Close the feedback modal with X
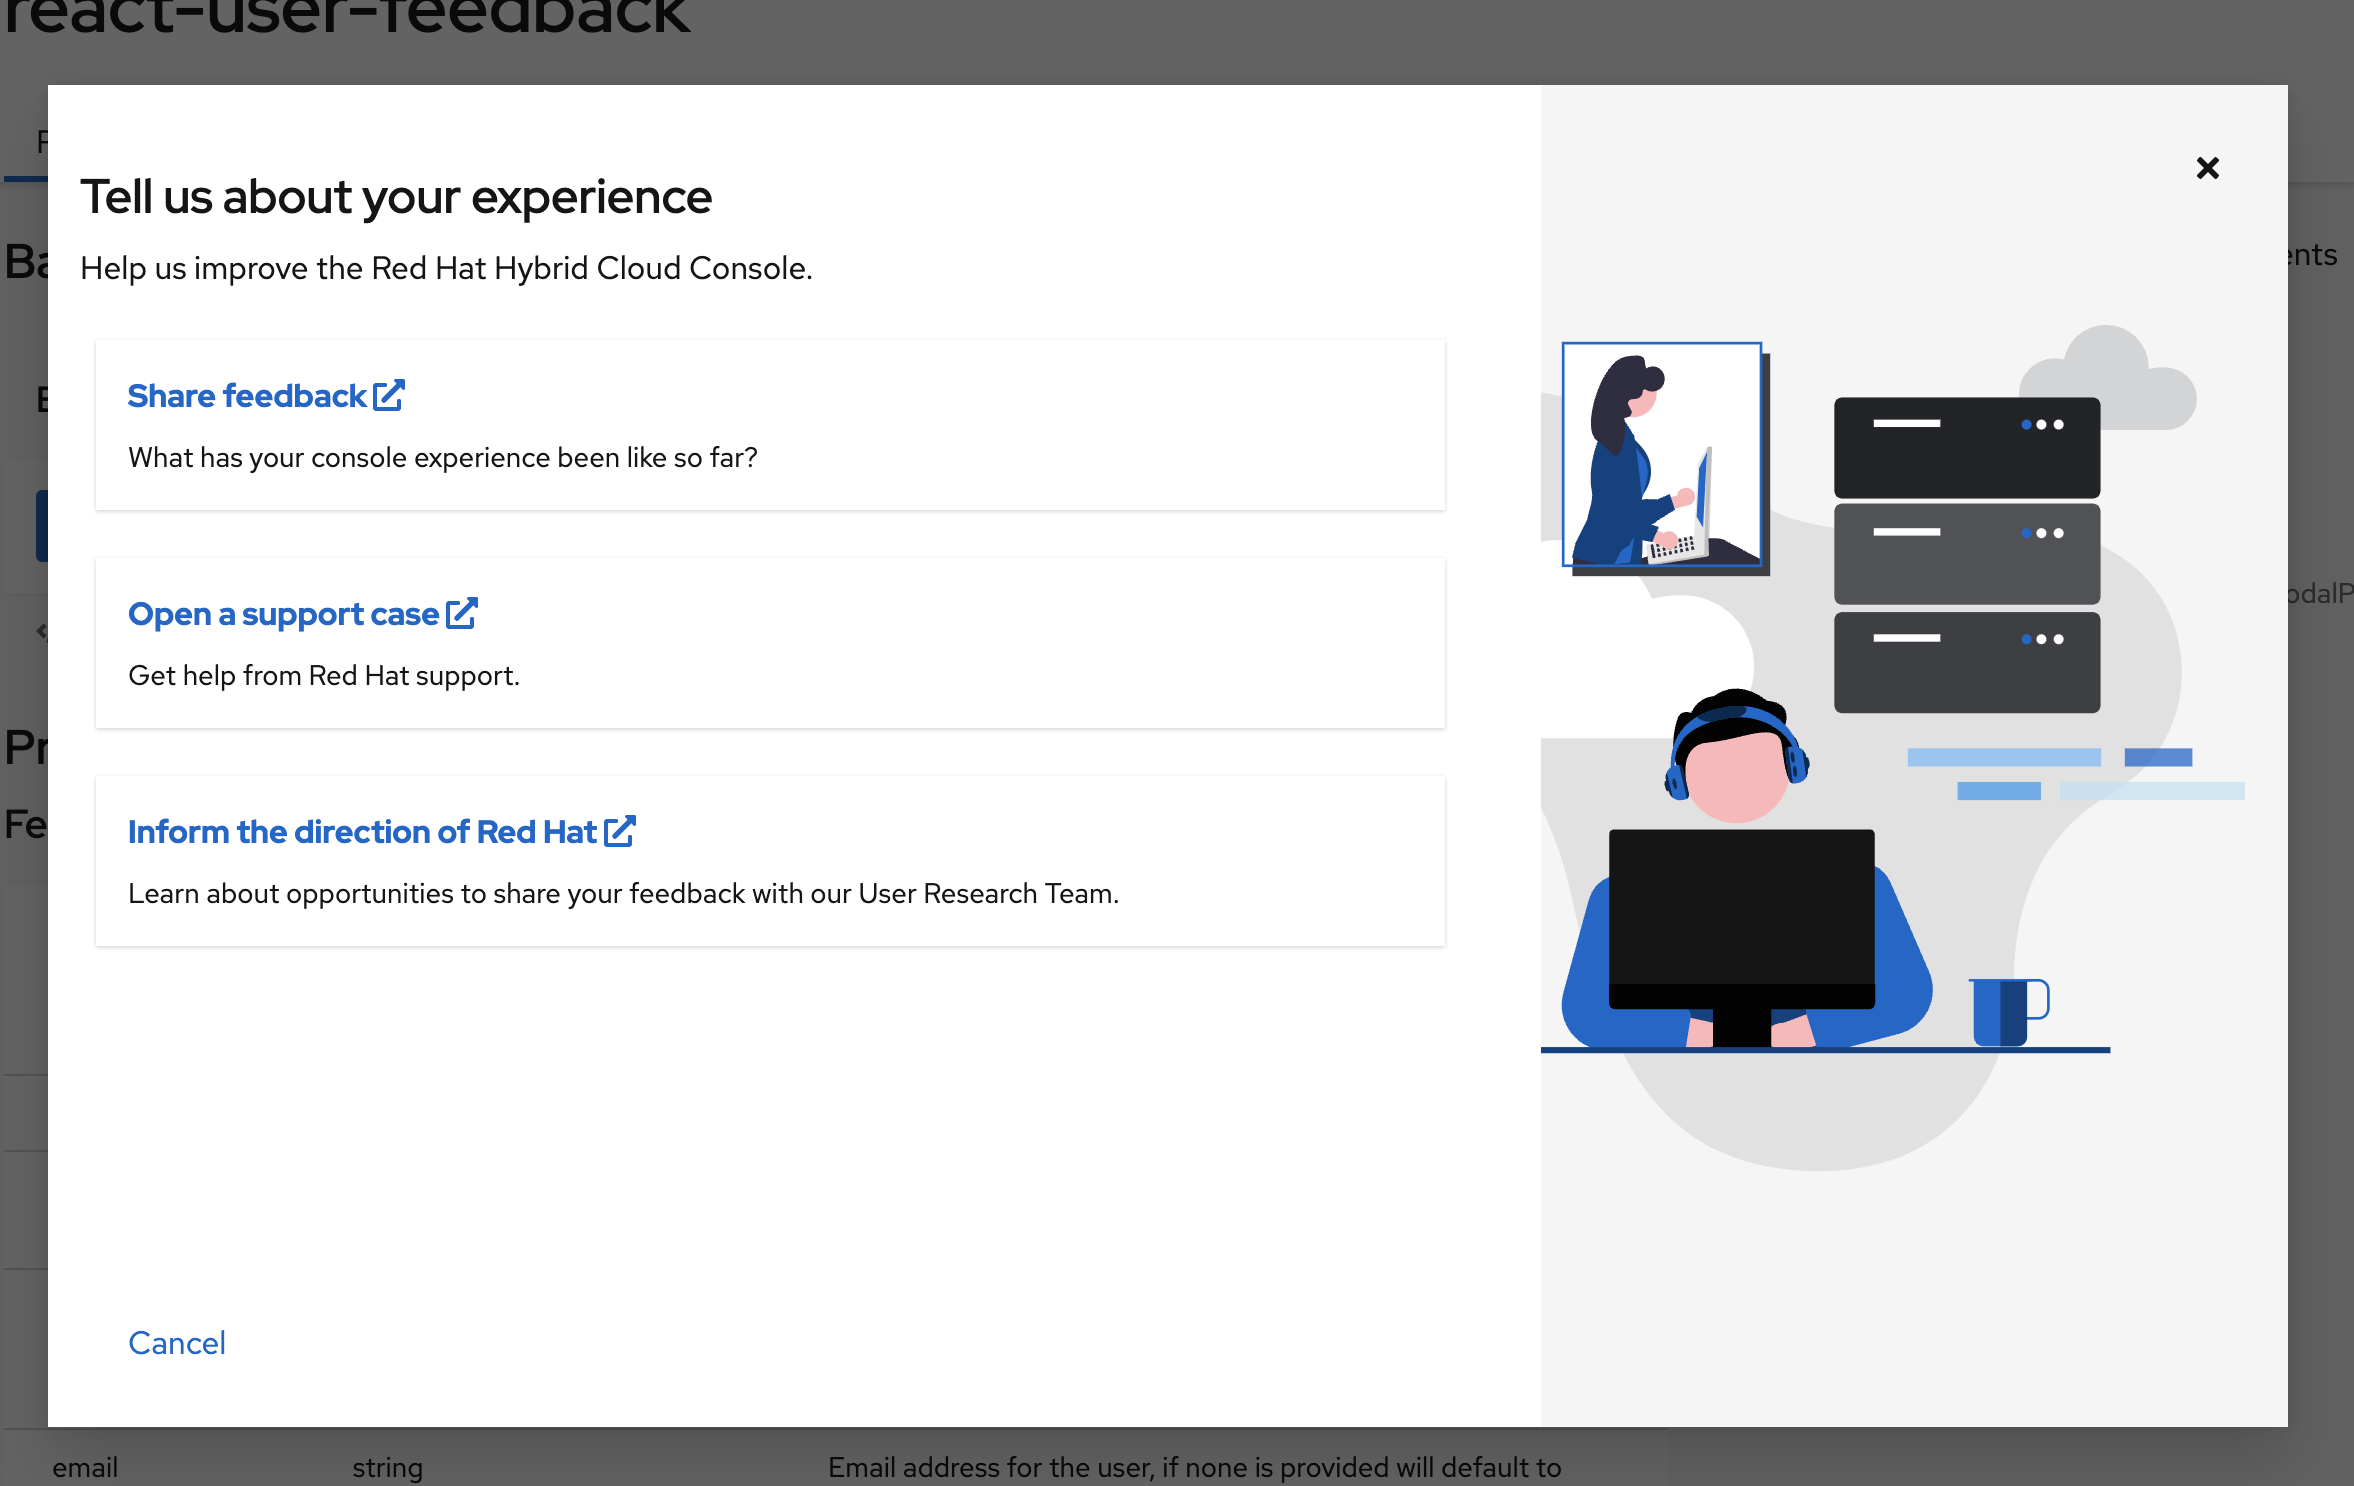The image size is (2354, 1486). click(x=2207, y=168)
